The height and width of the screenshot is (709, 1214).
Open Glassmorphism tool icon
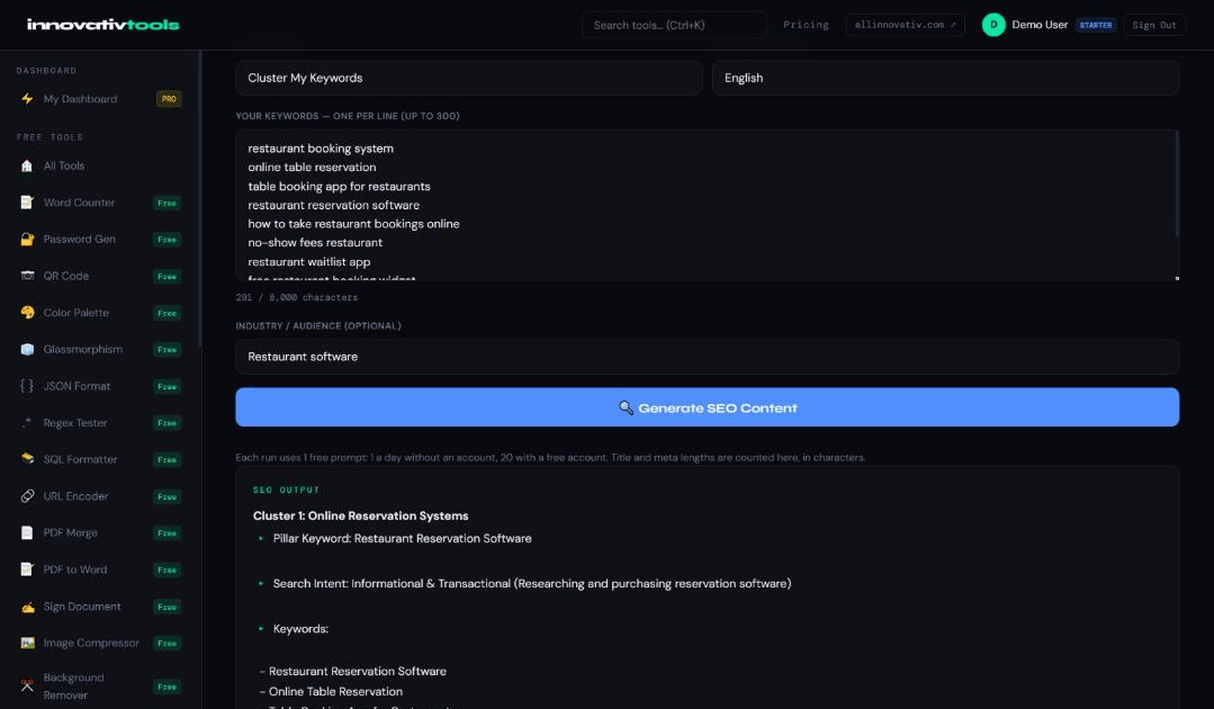(27, 350)
